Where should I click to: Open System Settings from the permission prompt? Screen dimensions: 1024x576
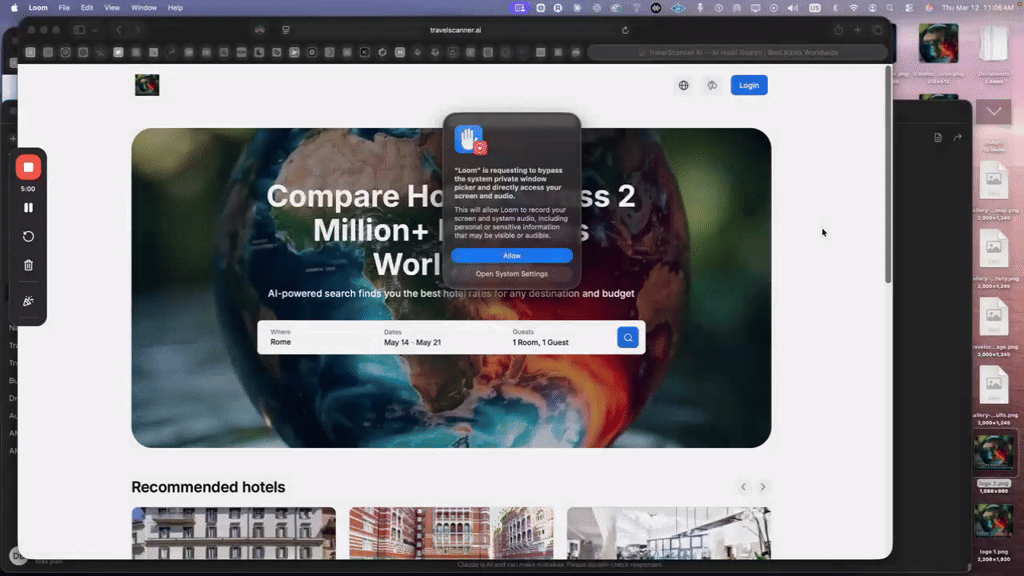[x=511, y=273]
